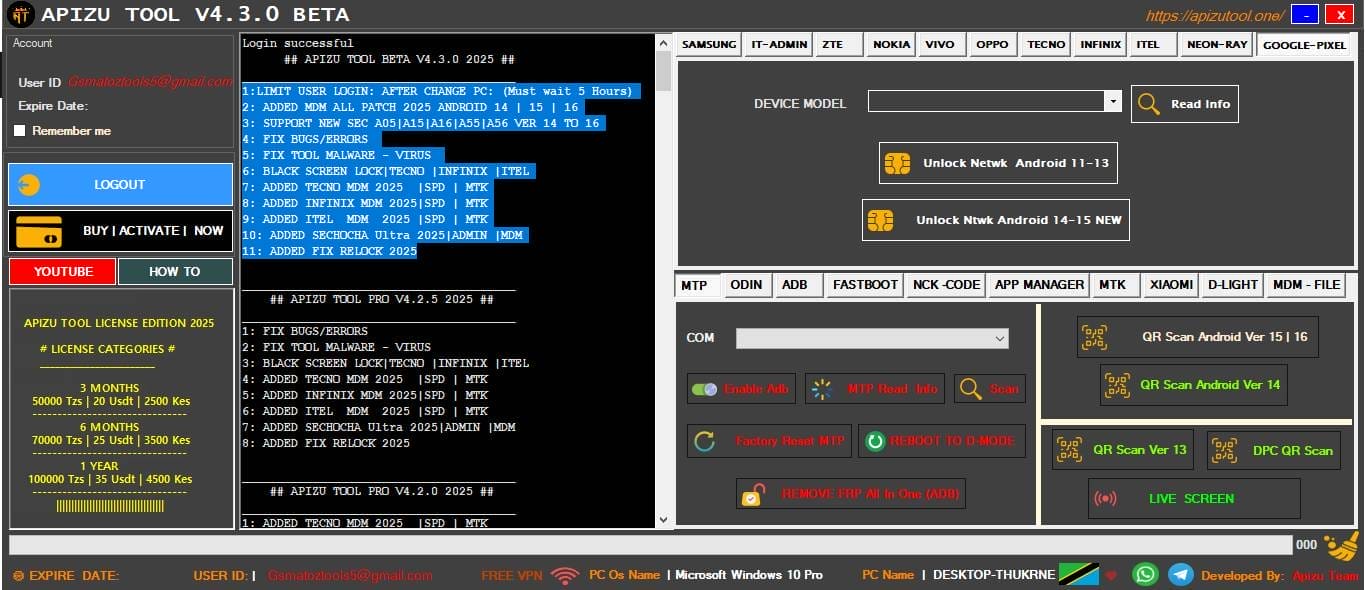Select the QR Scan Android Ver 14 icon
Viewport: 1365px width, 590px height.
click(1117, 385)
